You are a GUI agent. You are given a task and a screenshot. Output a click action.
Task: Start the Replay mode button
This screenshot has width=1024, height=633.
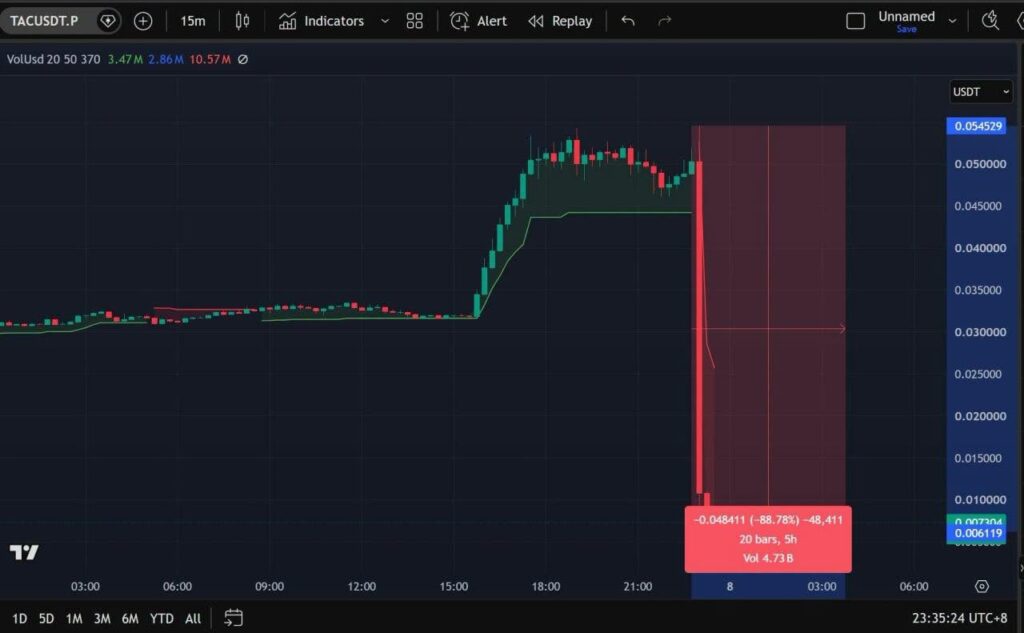click(x=560, y=21)
